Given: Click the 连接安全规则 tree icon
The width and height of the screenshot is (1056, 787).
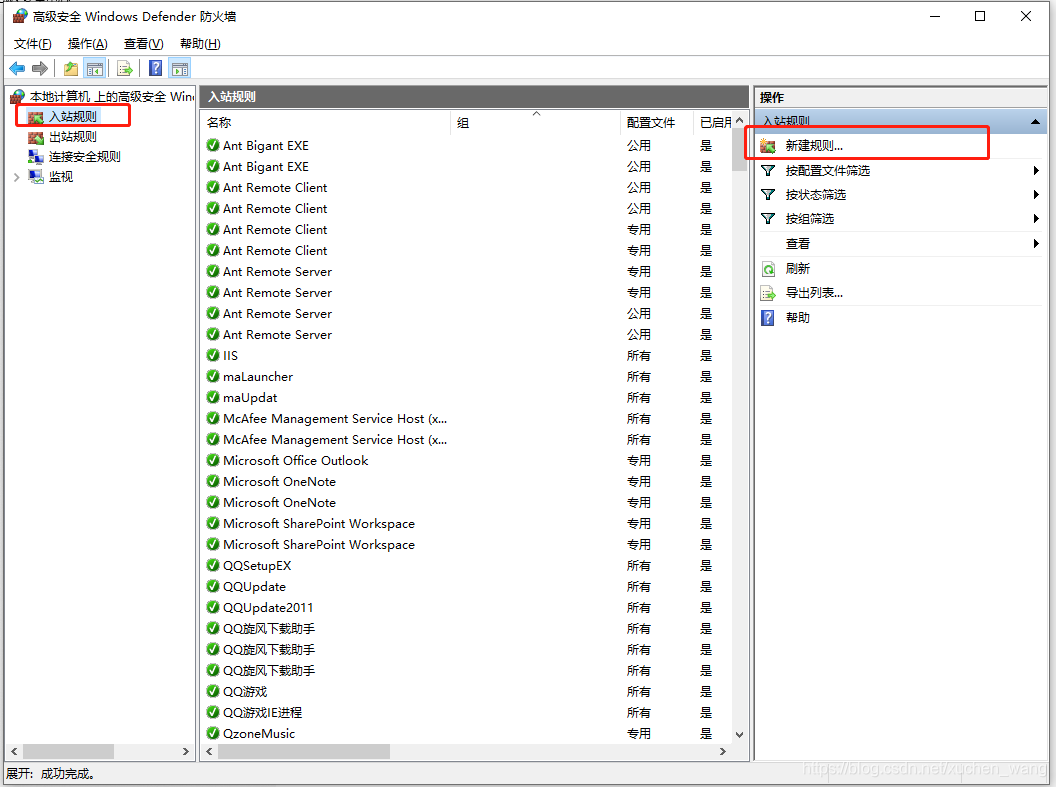Looking at the screenshot, I should [x=36, y=157].
